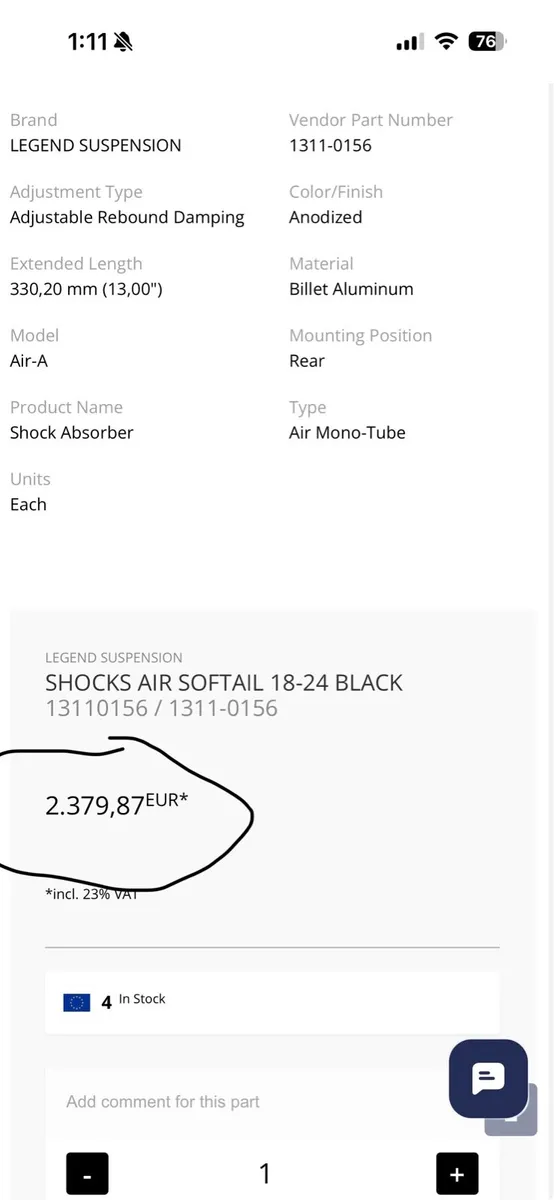Tap the SHOCKS AIR SOFTAIL 18-24 BLACK title
The height and width of the screenshot is (1200, 554).
click(224, 683)
